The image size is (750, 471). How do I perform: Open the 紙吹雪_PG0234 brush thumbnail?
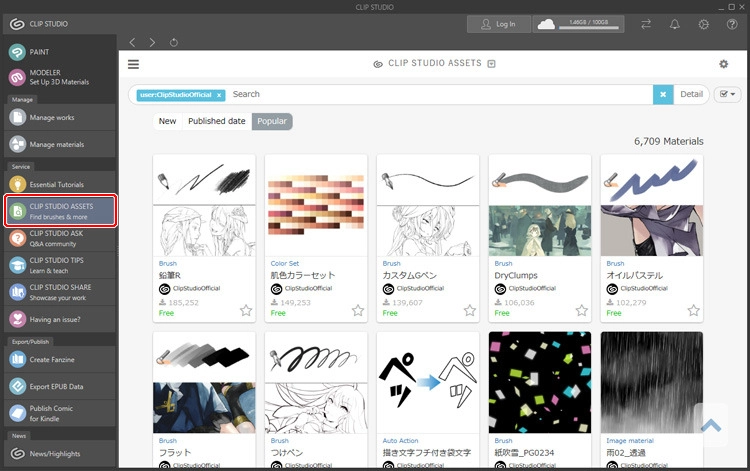[x=540, y=383]
